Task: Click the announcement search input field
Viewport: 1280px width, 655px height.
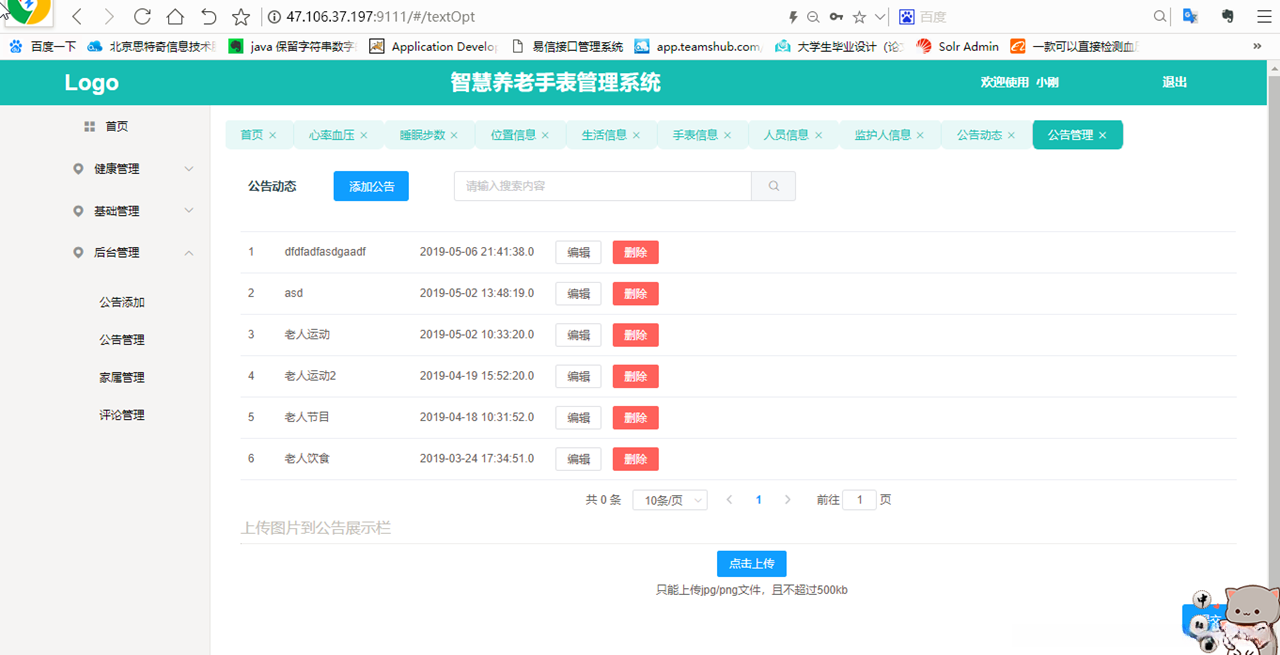Action: (600, 186)
